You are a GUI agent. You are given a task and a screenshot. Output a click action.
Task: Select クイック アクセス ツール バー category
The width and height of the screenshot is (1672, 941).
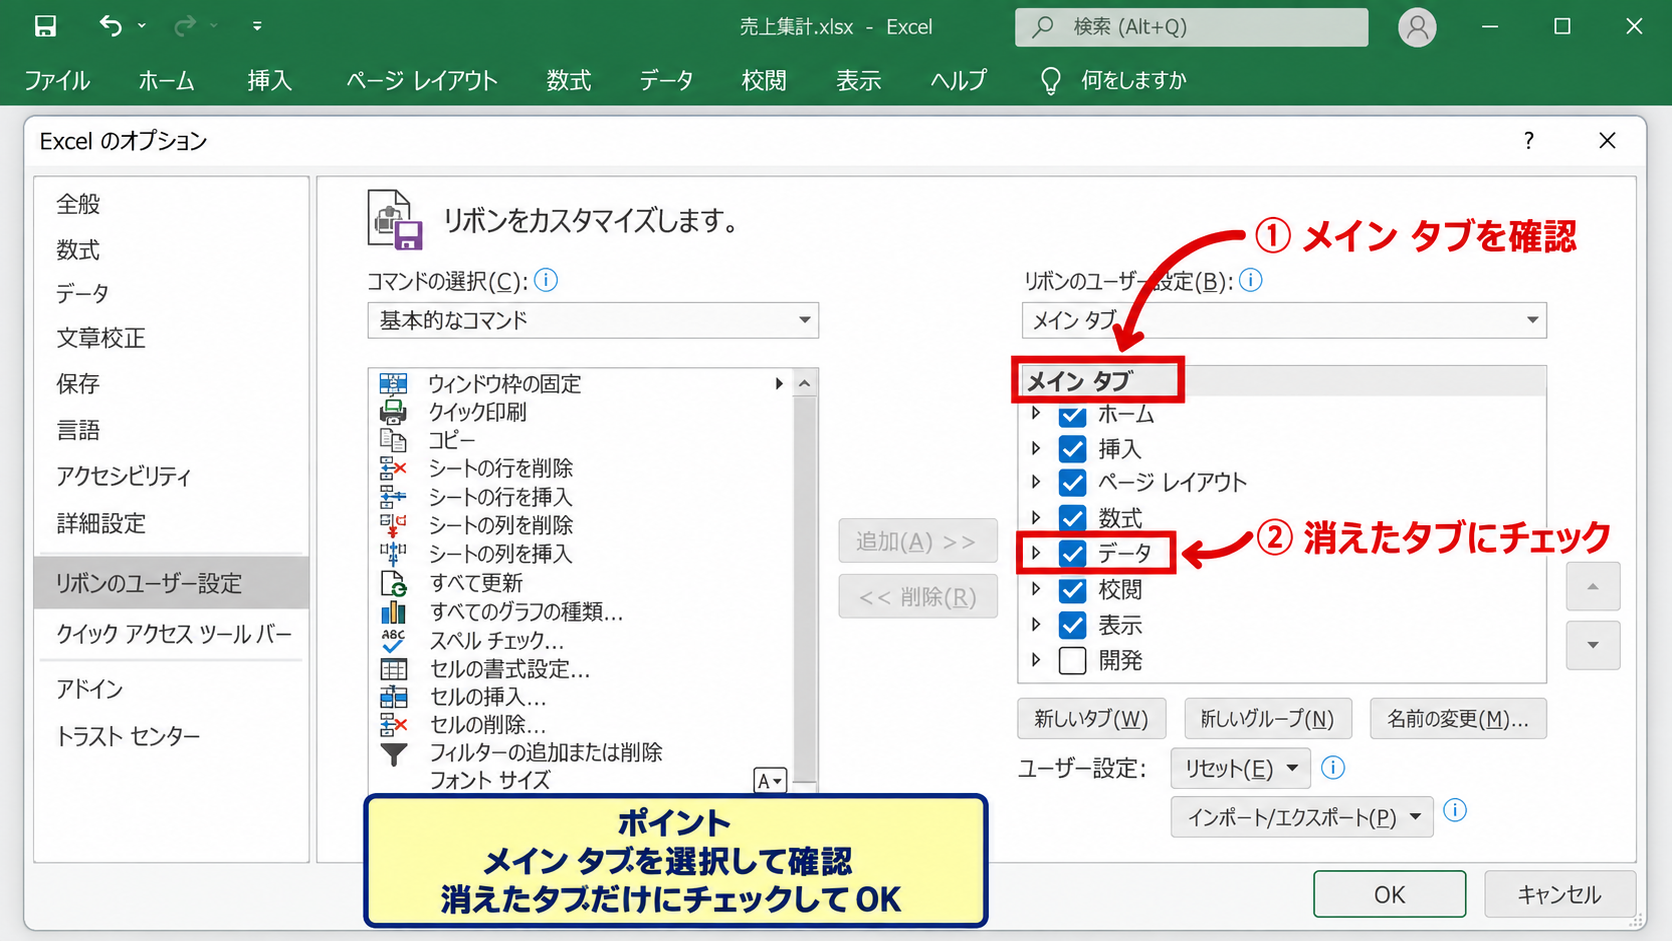(173, 633)
